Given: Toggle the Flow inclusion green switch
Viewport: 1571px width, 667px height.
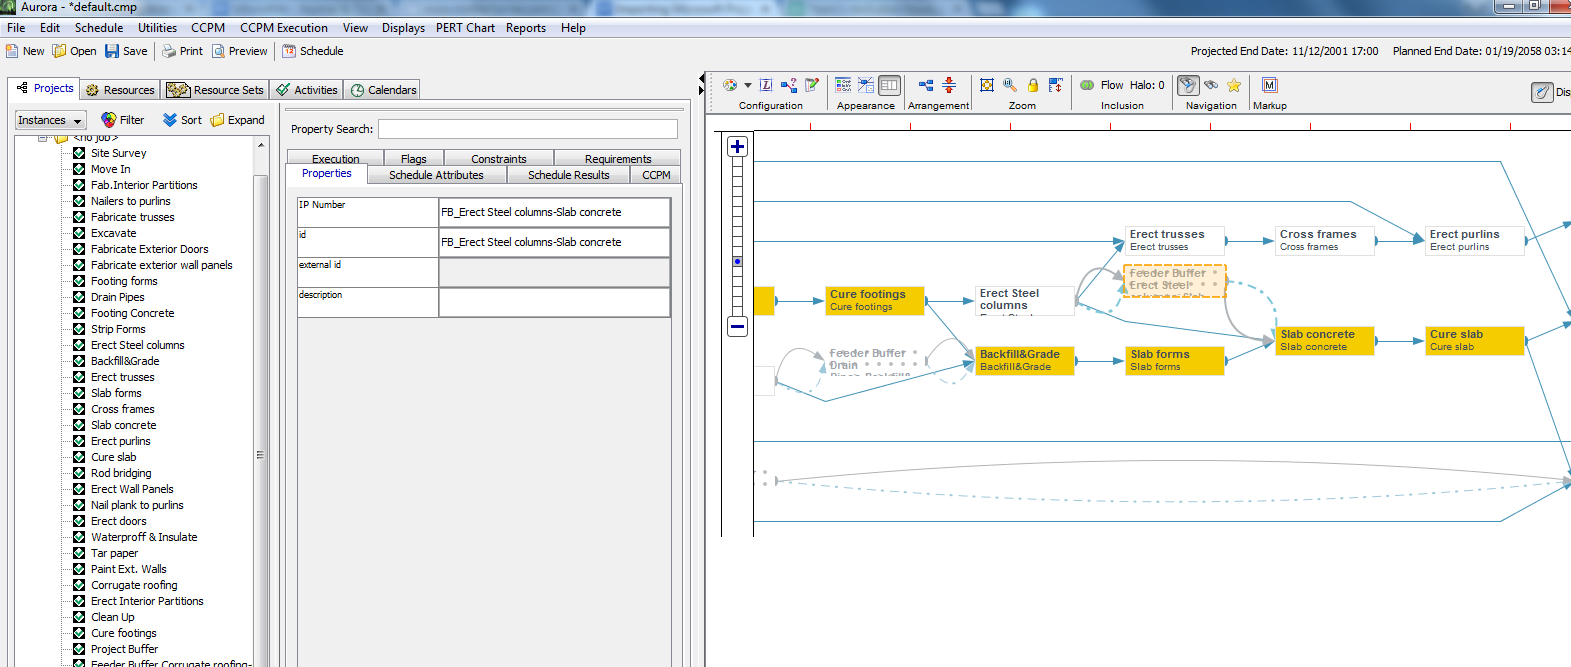Looking at the screenshot, I should click(x=1087, y=86).
